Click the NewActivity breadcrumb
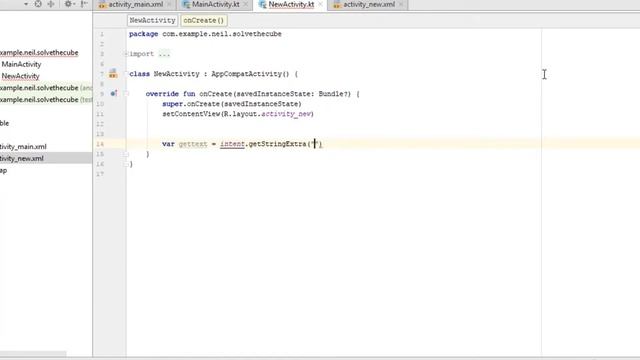 coord(152,20)
